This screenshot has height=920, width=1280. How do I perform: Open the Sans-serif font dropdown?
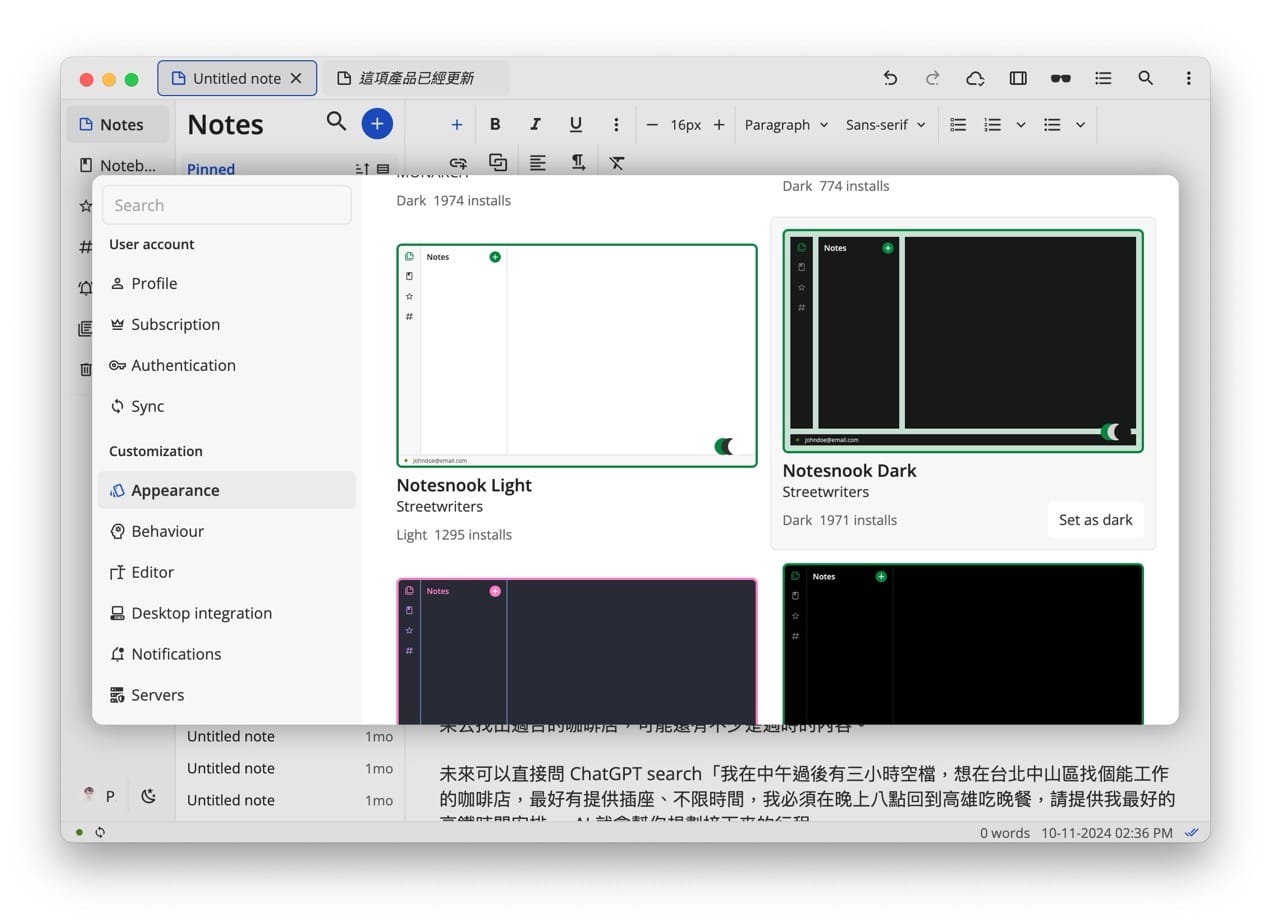click(x=885, y=125)
